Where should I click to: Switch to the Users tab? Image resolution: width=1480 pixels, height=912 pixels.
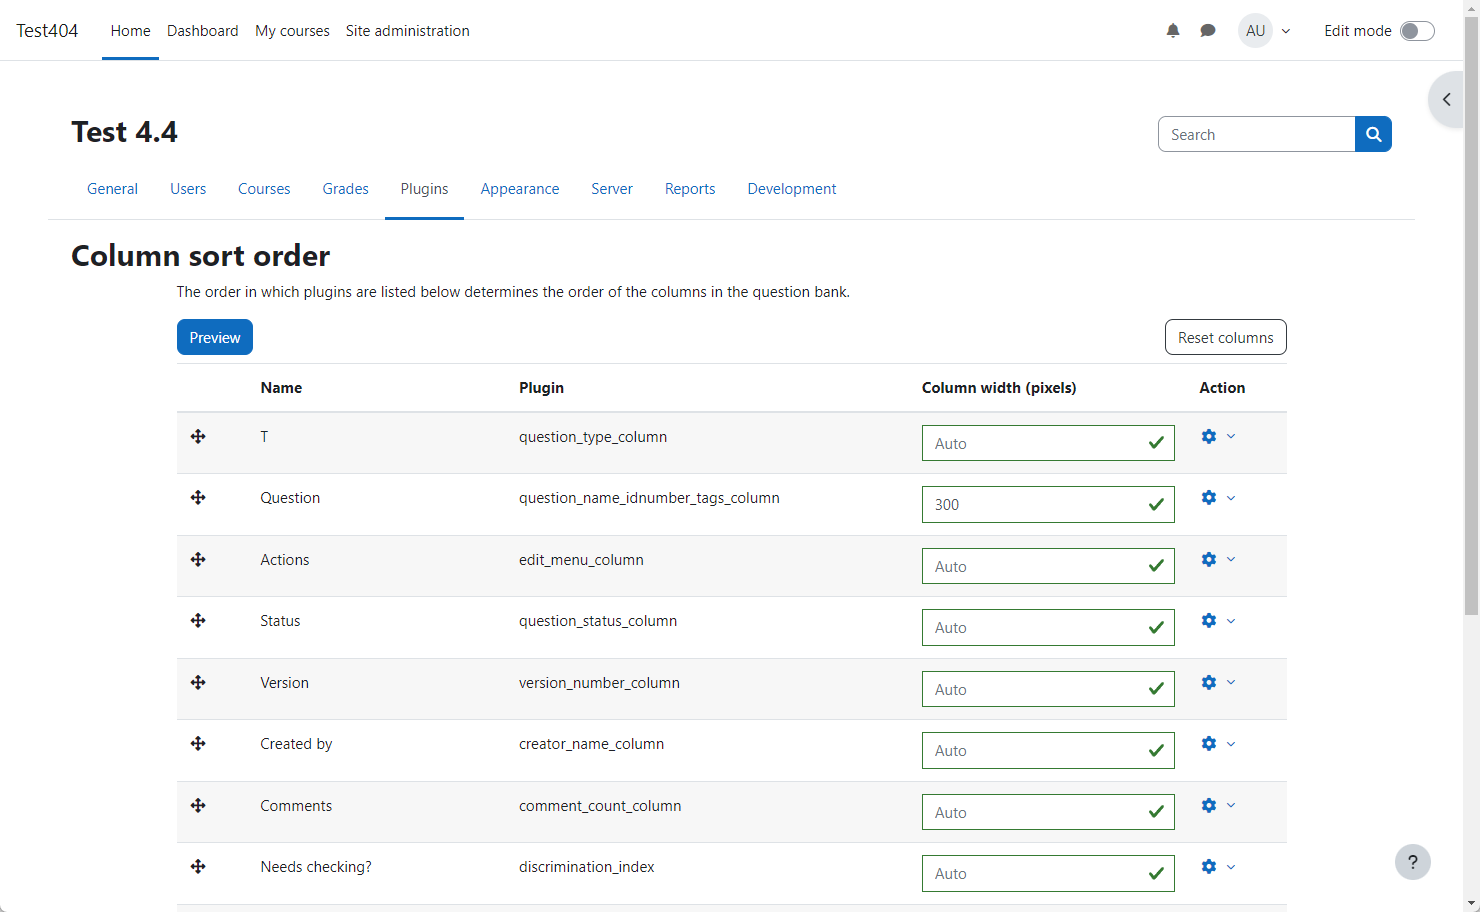pos(188,189)
